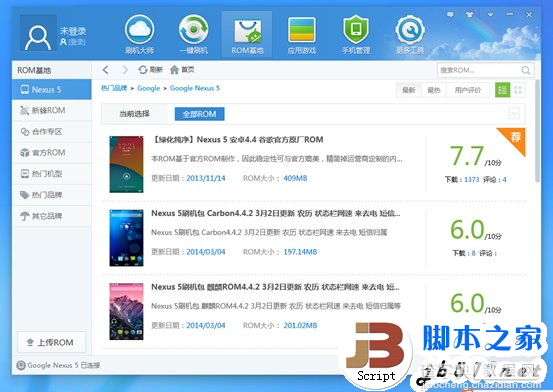
Task: Select the 全部ROM tab
Action: tap(199, 114)
